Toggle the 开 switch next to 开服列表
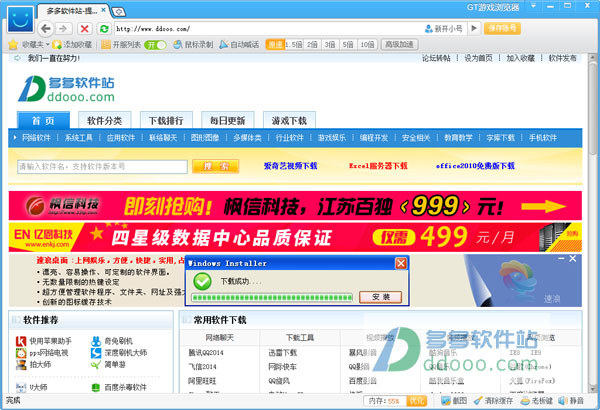Viewport: 600px width, 410px height. coord(155,45)
